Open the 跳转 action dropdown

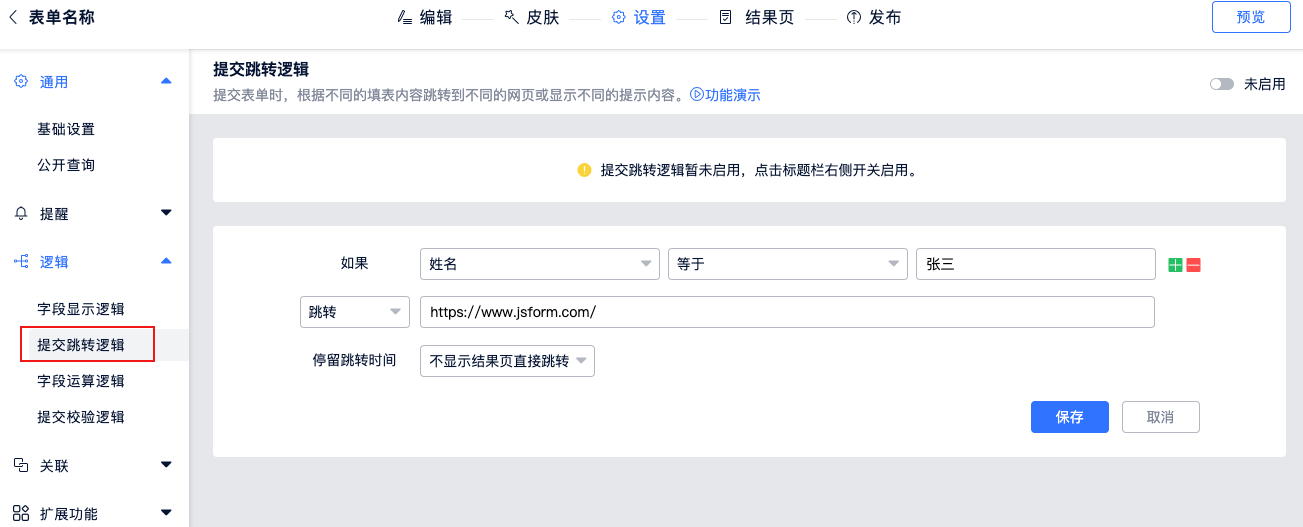click(354, 312)
